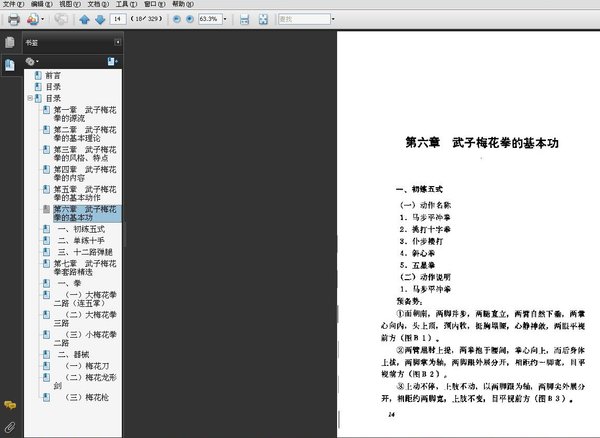Screen dimensions: 600x438
Task: Click the zoom in round button
Action: pyautogui.click(x=190, y=19)
